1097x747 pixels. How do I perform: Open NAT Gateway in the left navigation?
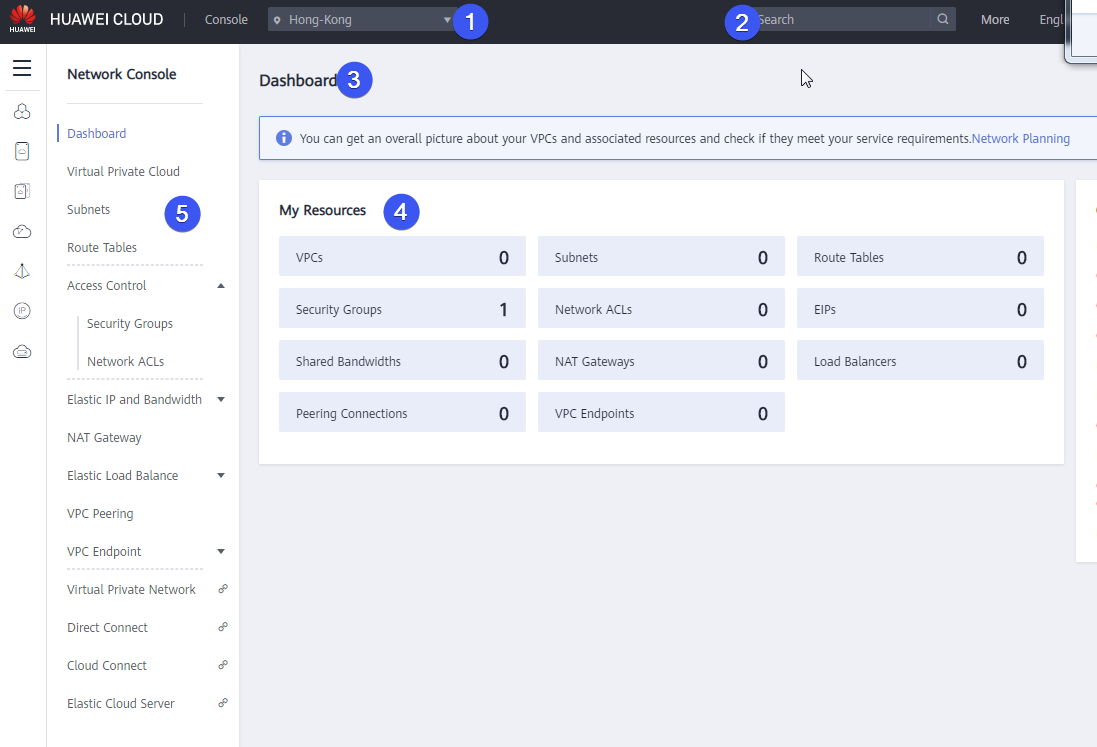104,438
